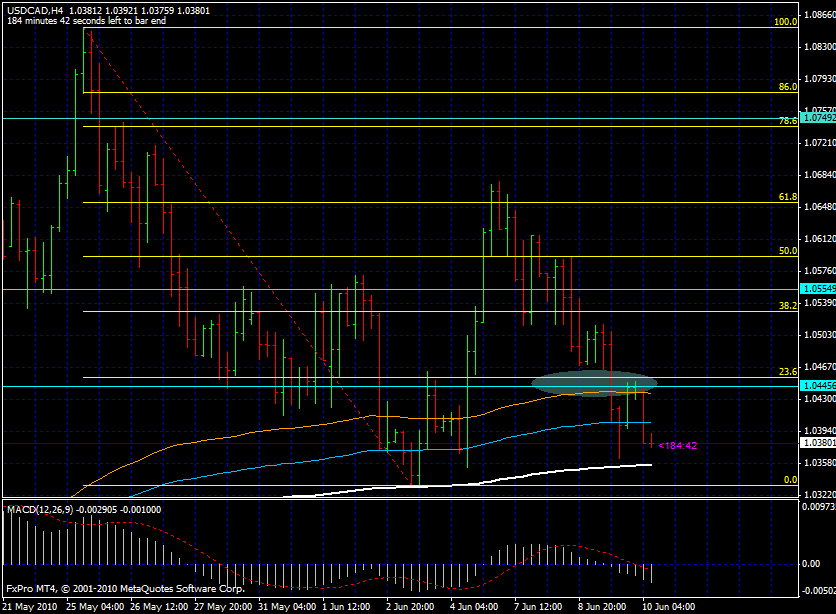
Task: Click the MACD 0.00 axis value
Action: [x=811, y=564]
